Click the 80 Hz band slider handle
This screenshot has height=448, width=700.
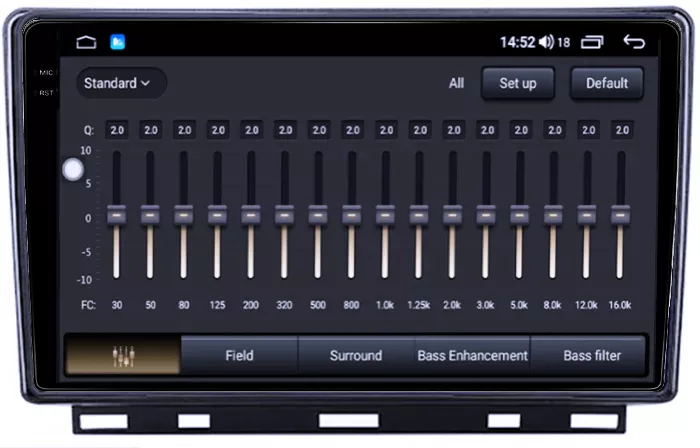pos(183,215)
